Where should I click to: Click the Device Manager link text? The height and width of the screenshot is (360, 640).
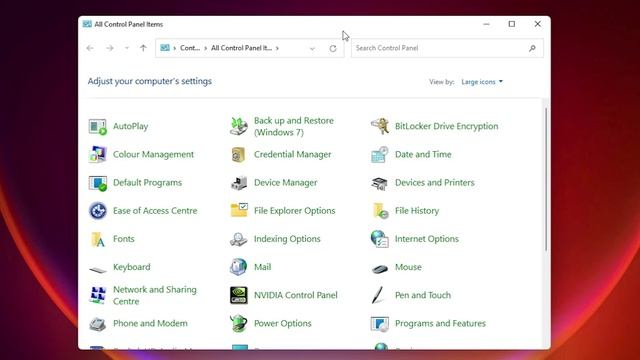(285, 182)
